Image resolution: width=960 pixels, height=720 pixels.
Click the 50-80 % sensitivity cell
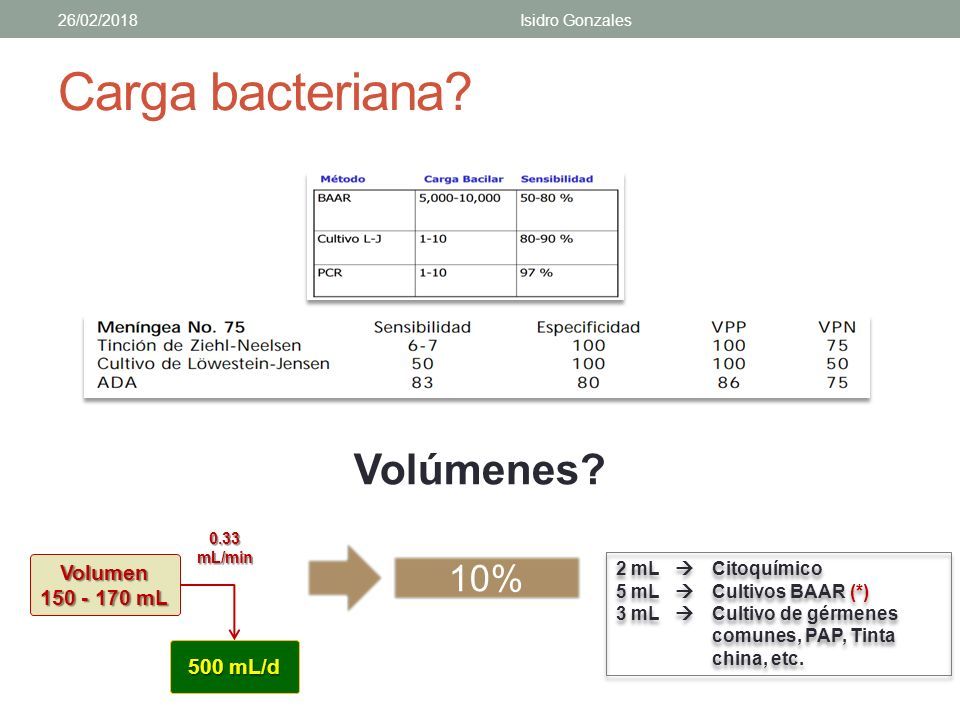567,210
